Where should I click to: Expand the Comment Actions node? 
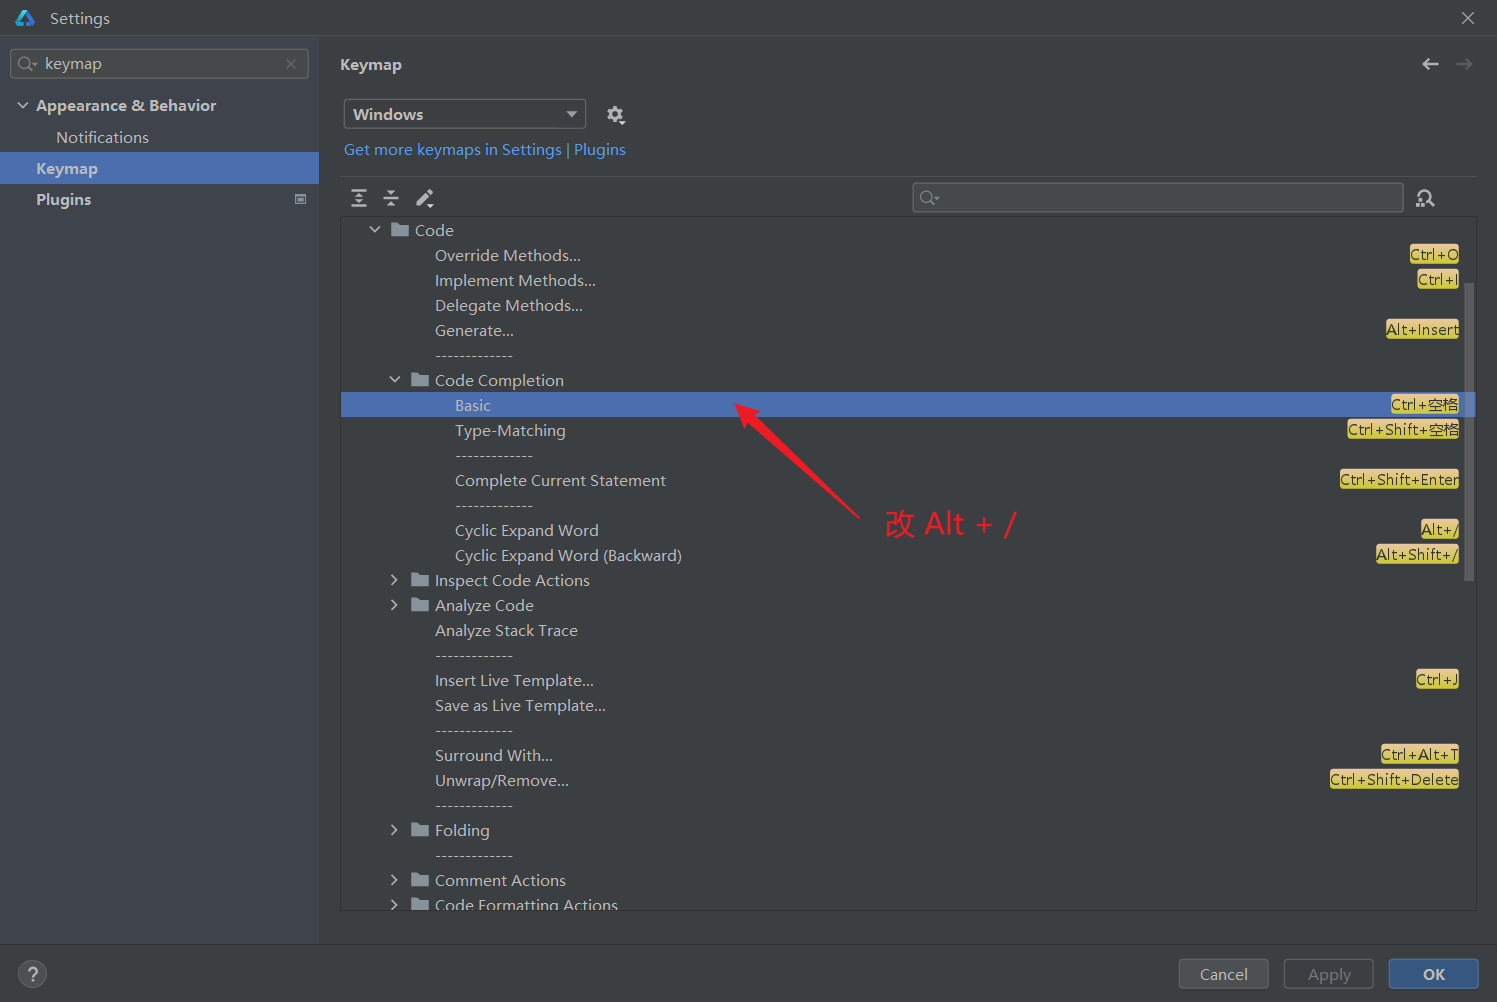click(394, 880)
